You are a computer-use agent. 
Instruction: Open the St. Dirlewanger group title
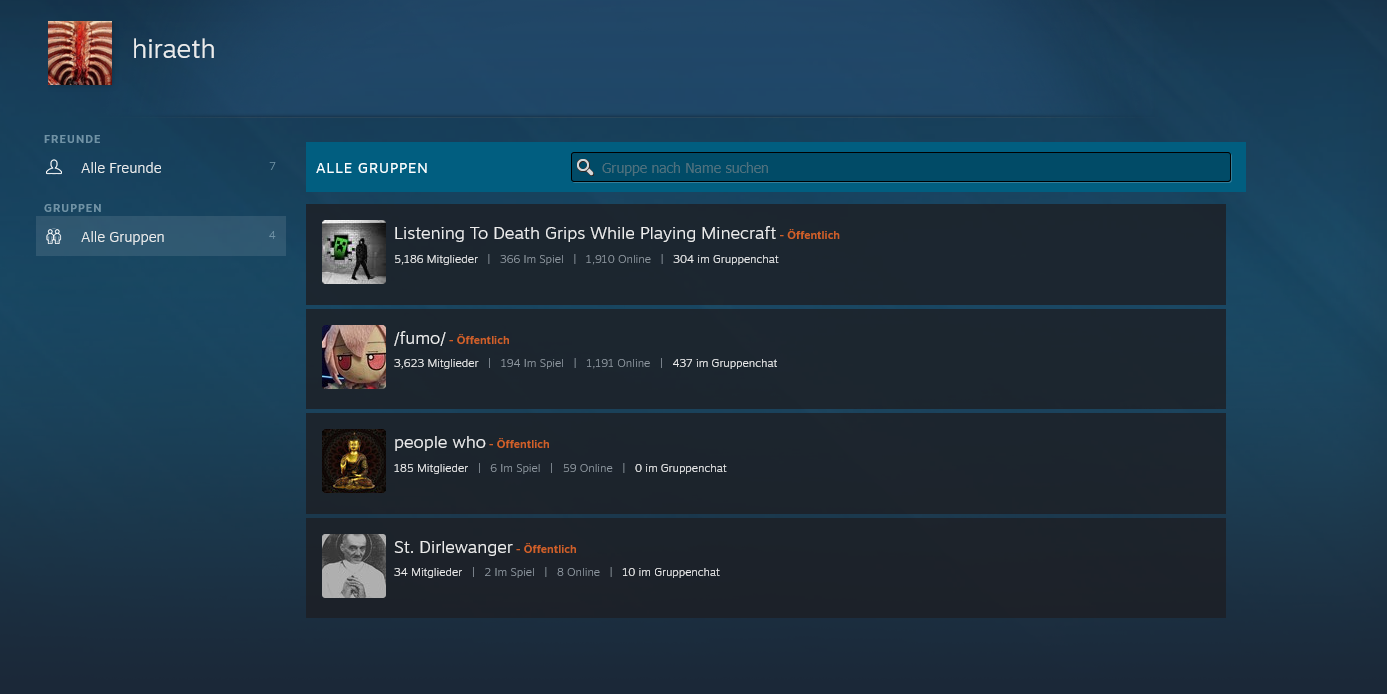[453, 547]
